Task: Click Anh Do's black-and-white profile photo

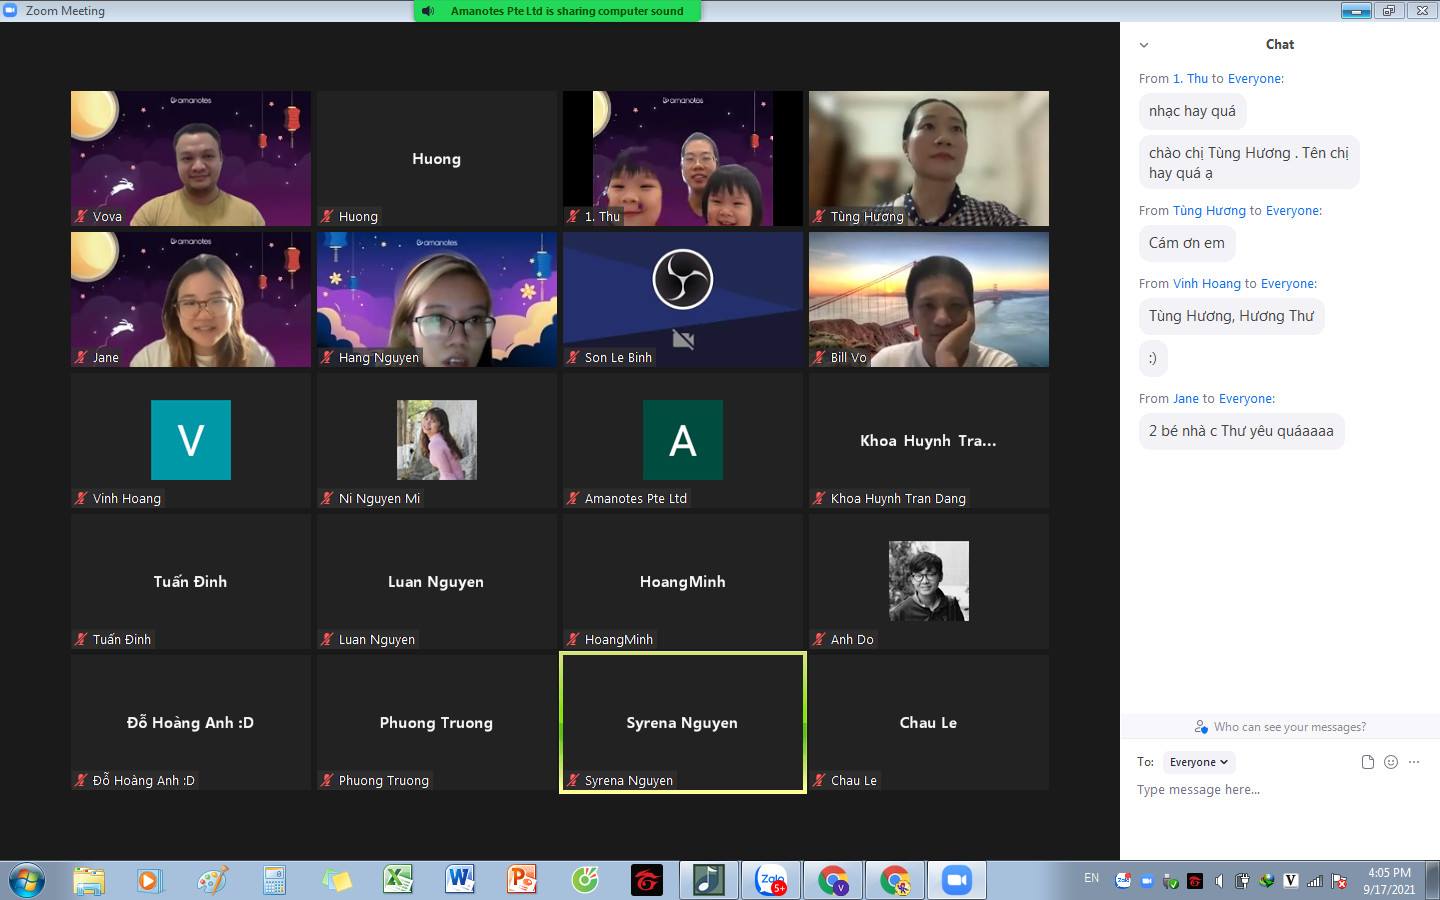Action: (x=929, y=581)
